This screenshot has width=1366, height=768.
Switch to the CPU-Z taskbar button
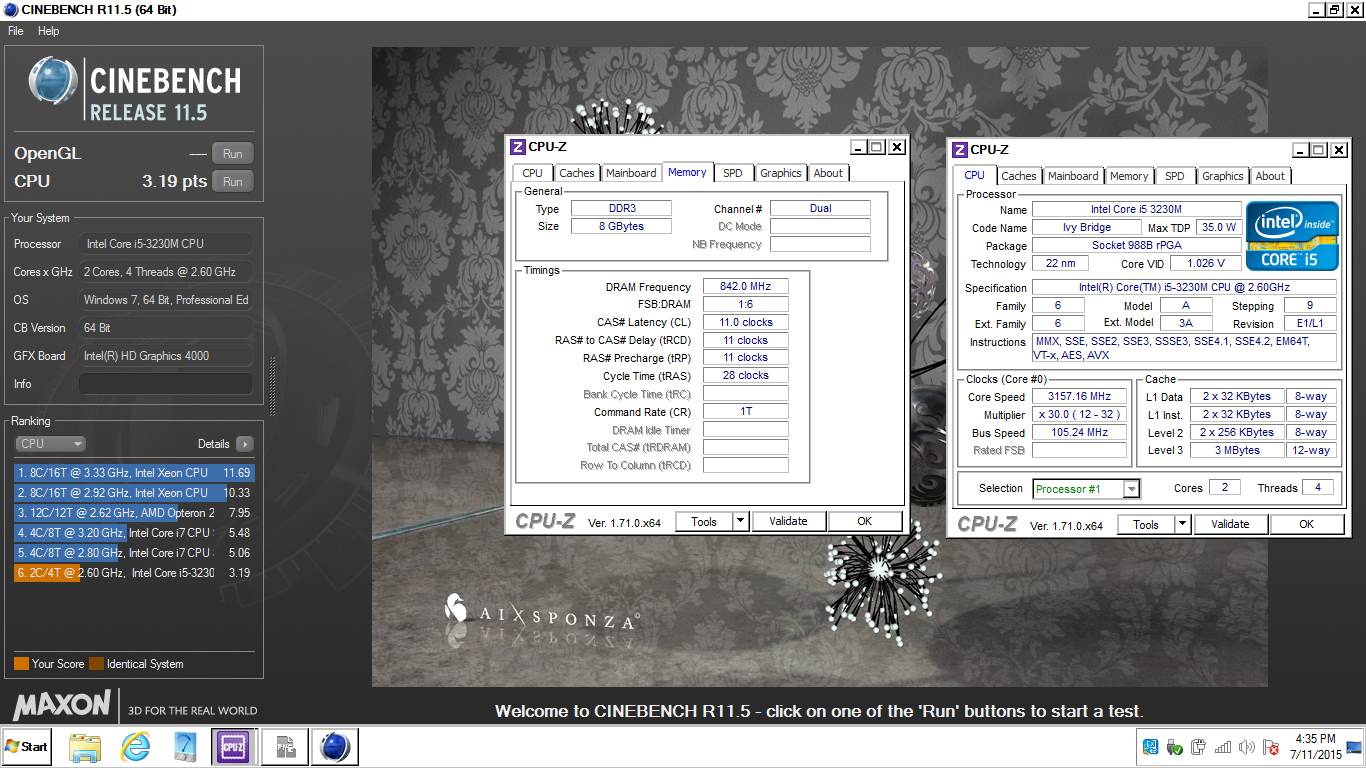233,747
